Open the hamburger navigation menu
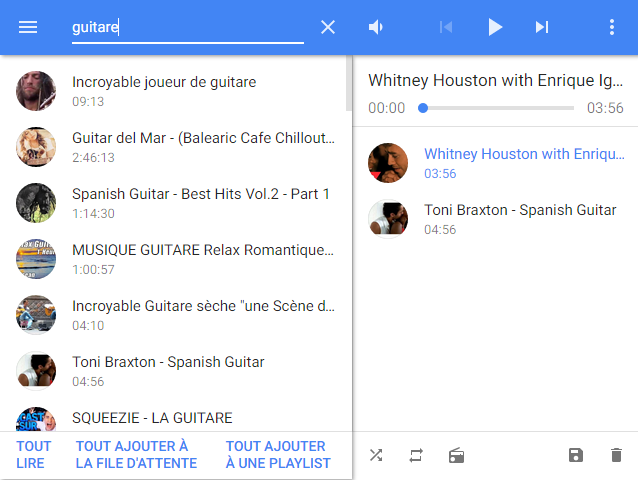 tap(28, 27)
